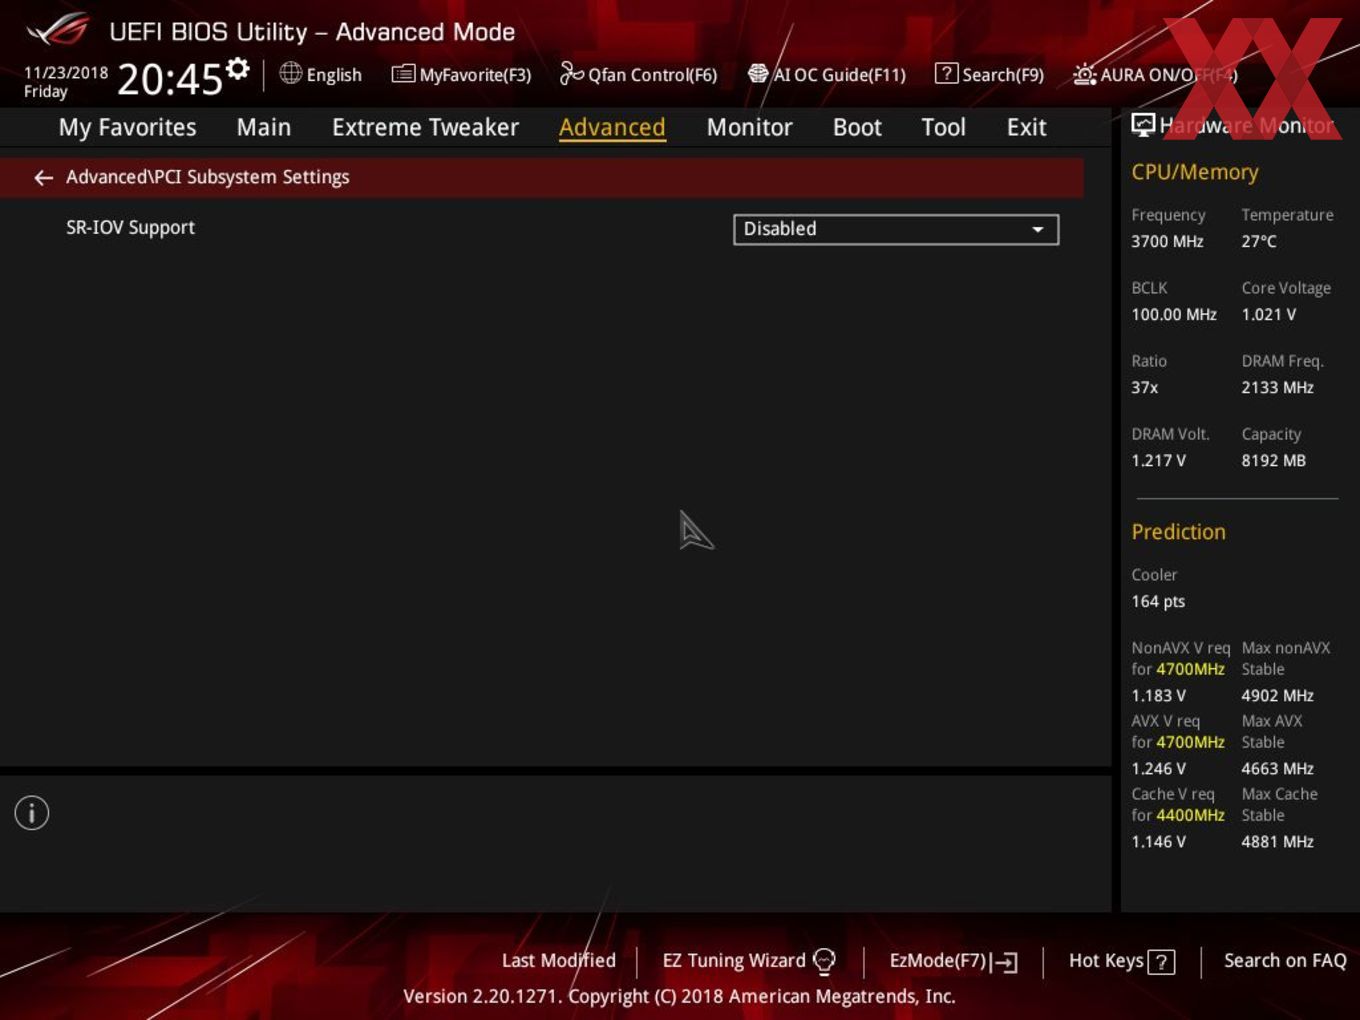Click the back arrow to leave PCI Subsystem Settings

click(x=43, y=178)
